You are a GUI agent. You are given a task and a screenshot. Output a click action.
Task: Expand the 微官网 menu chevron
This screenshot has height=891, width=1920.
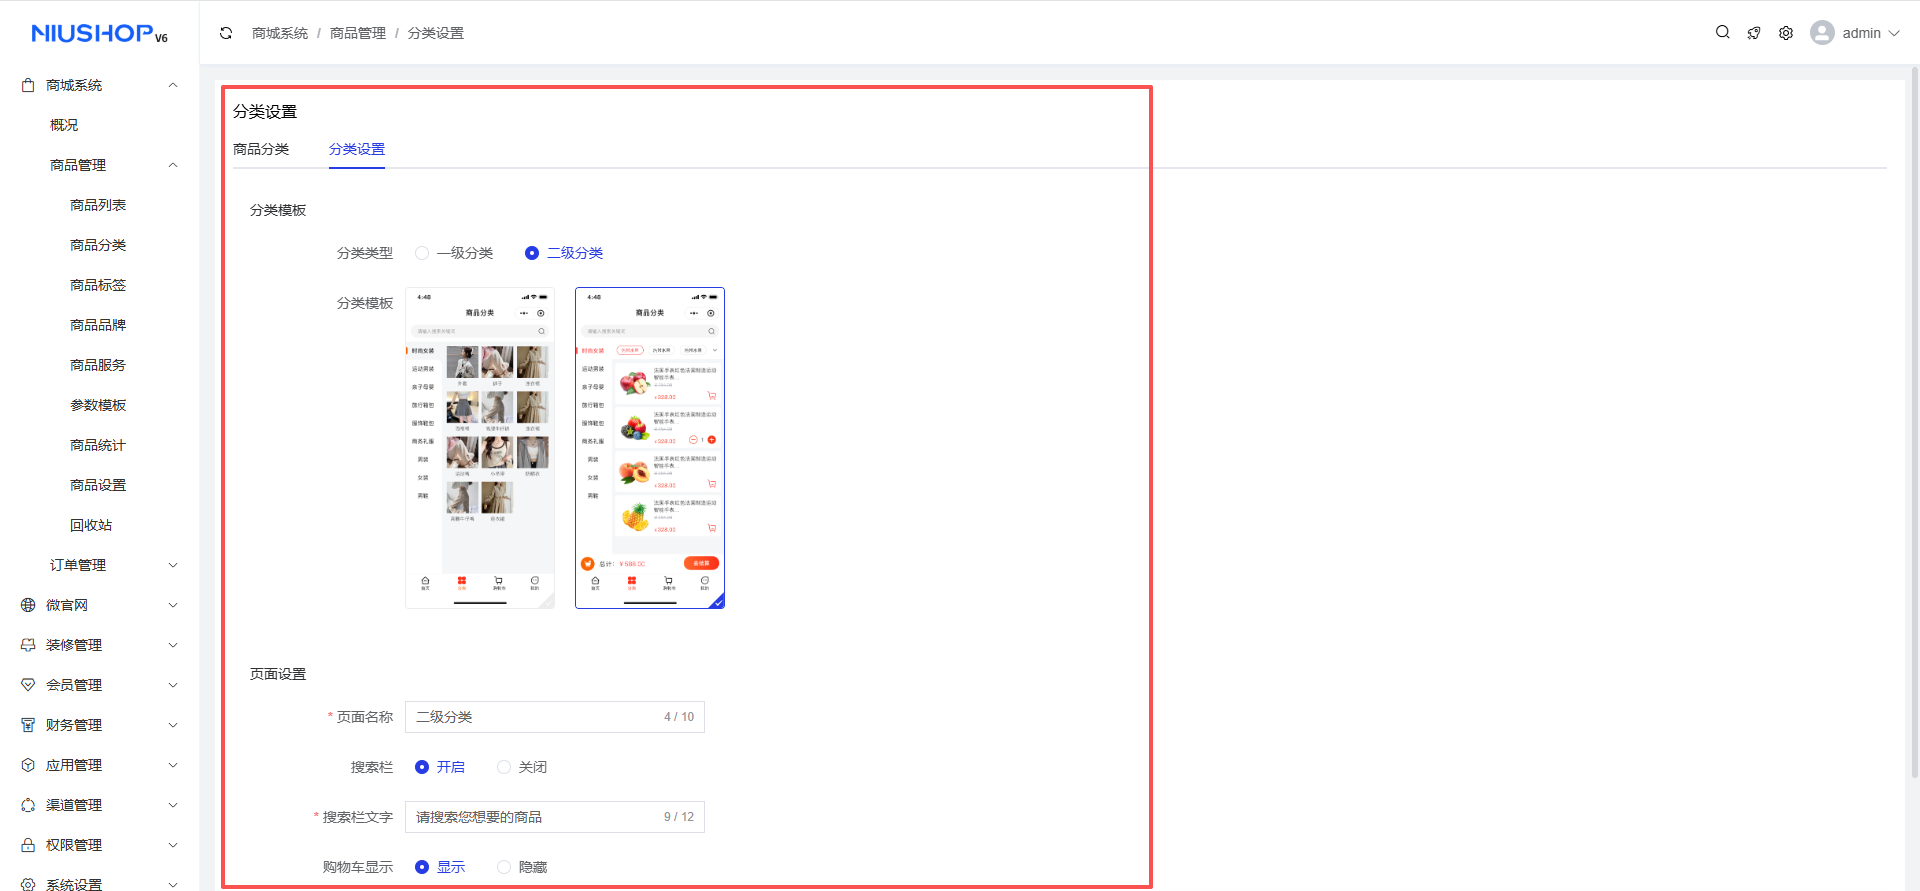[173, 605]
